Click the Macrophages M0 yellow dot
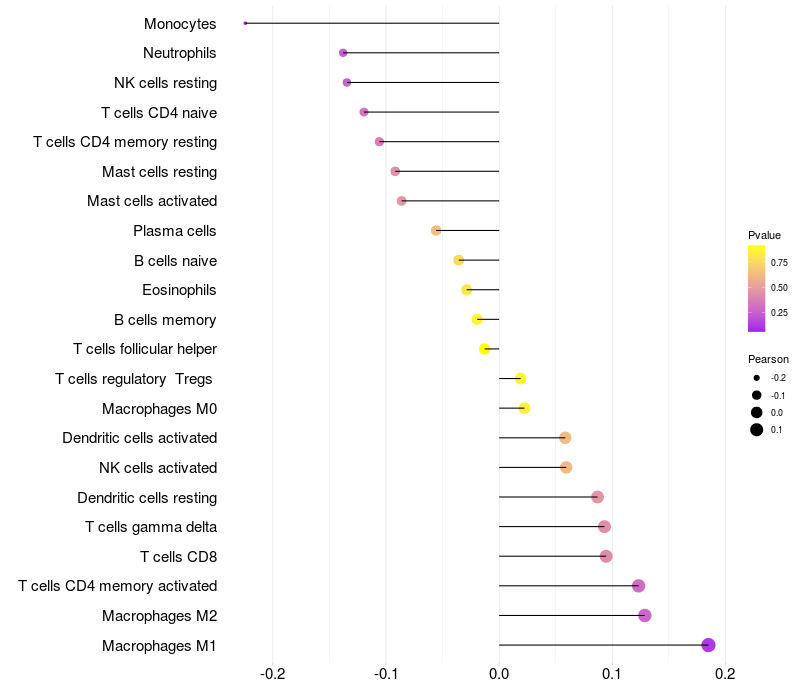800x700 pixels. 524,408
